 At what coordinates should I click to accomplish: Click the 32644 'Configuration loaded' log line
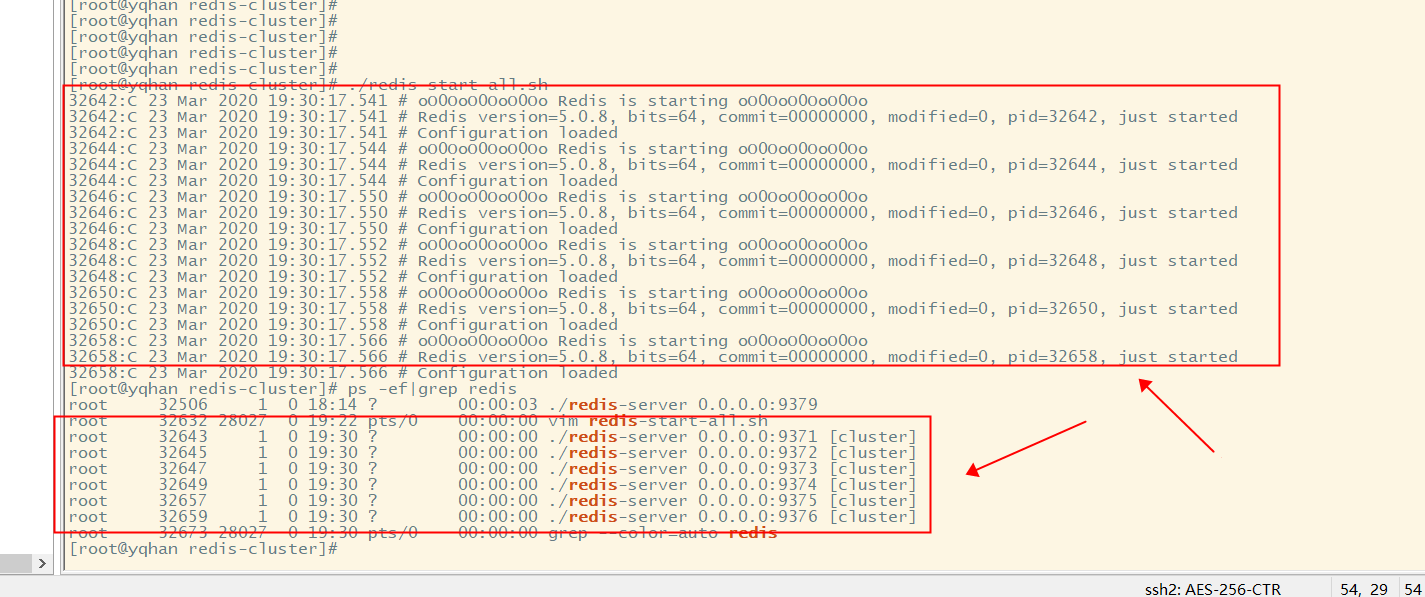pyautogui.click(x=343, y=181)
